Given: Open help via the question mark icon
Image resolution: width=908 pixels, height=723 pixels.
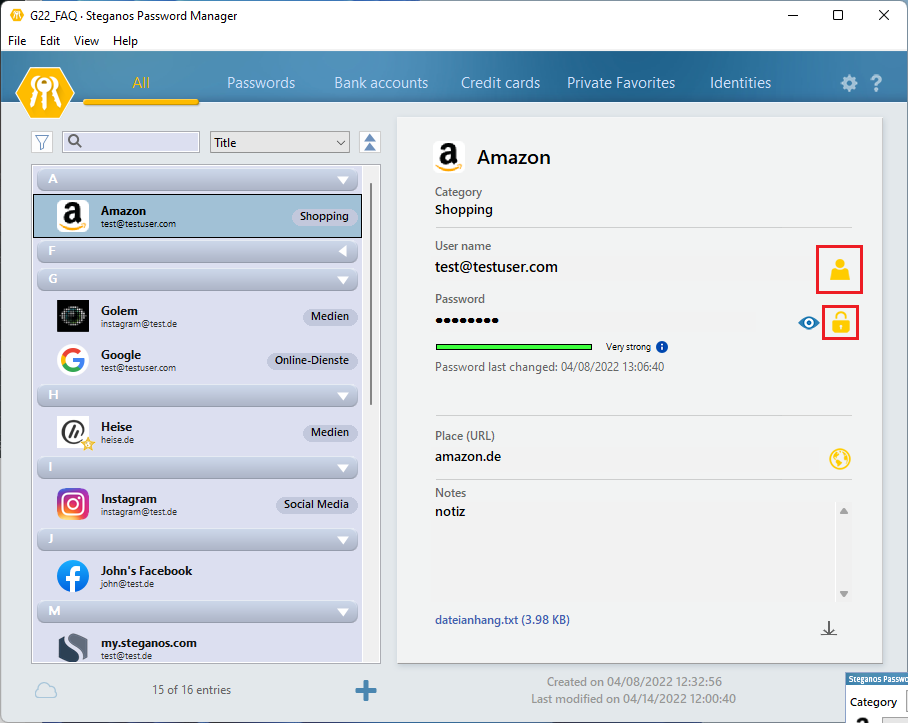Looking at the screenshot, I should pos(877,84).
